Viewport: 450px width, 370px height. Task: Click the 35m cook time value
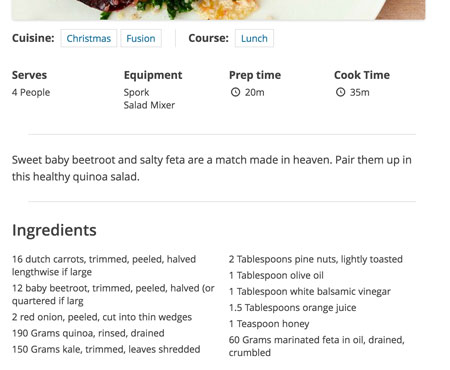point(360,92)
